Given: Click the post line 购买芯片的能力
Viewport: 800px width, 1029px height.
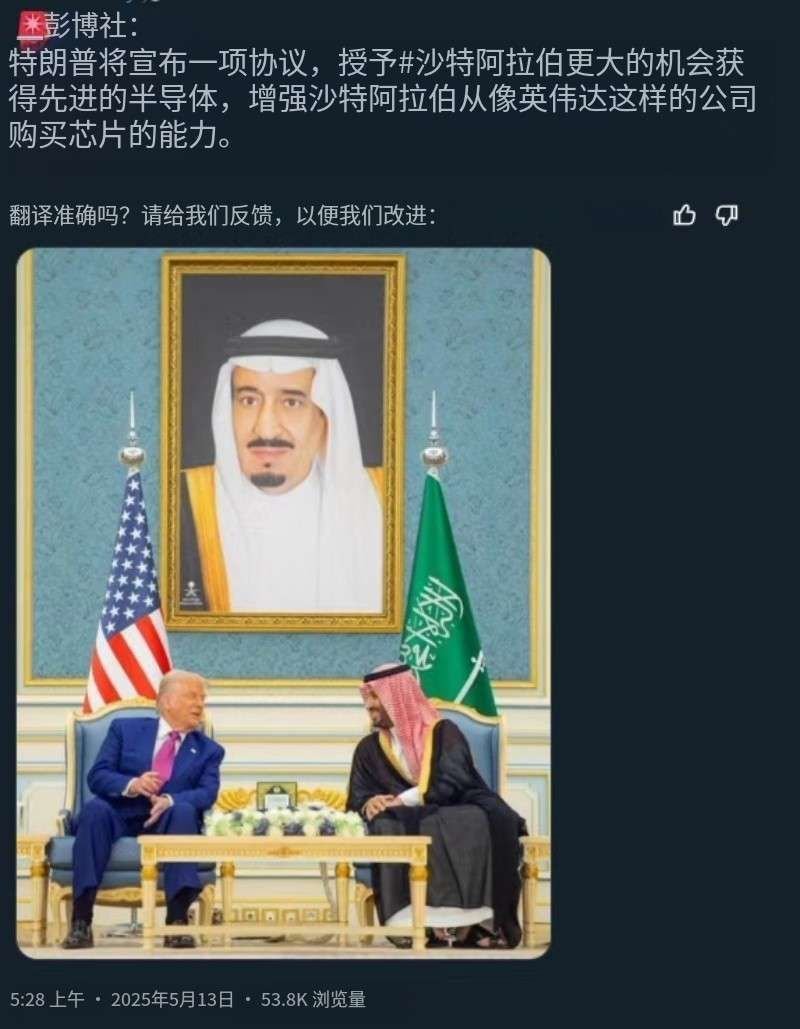Looking at the screenshot, I should coord(121,135).
